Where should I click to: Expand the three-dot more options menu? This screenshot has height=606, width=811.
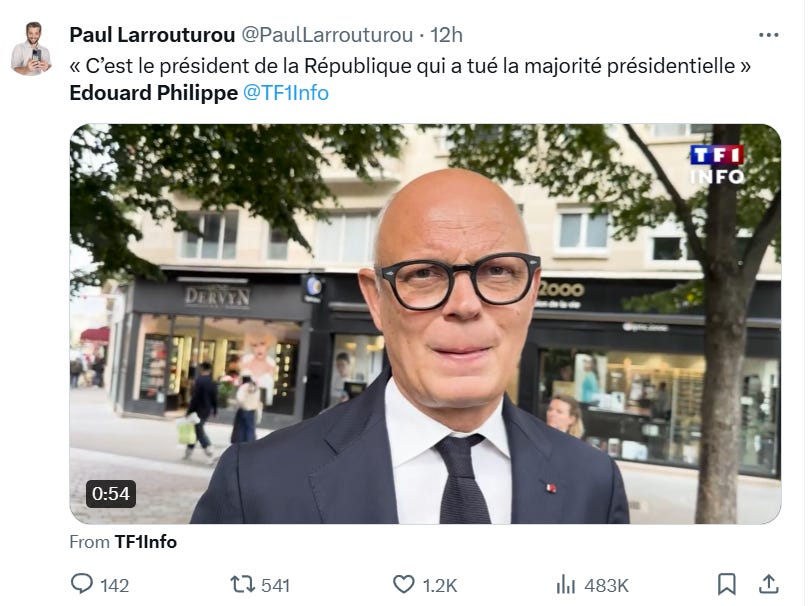[x=769, y=35]
